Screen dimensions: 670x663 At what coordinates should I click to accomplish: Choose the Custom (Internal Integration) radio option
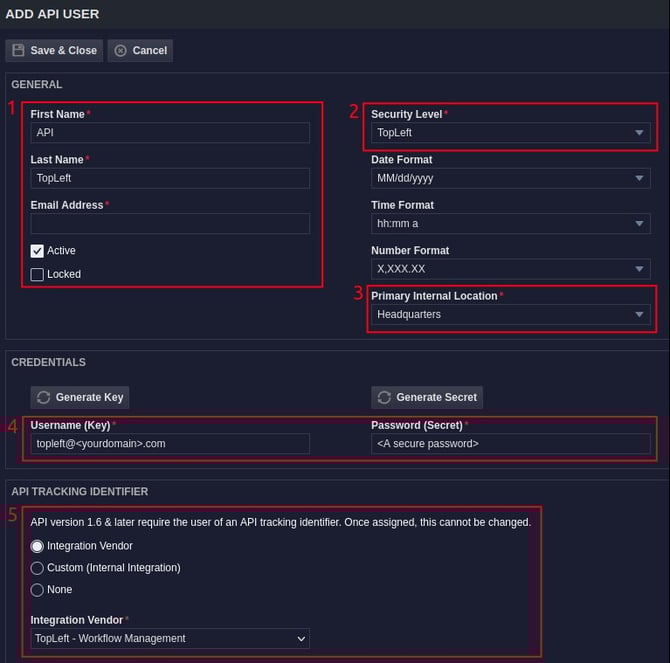37,568
